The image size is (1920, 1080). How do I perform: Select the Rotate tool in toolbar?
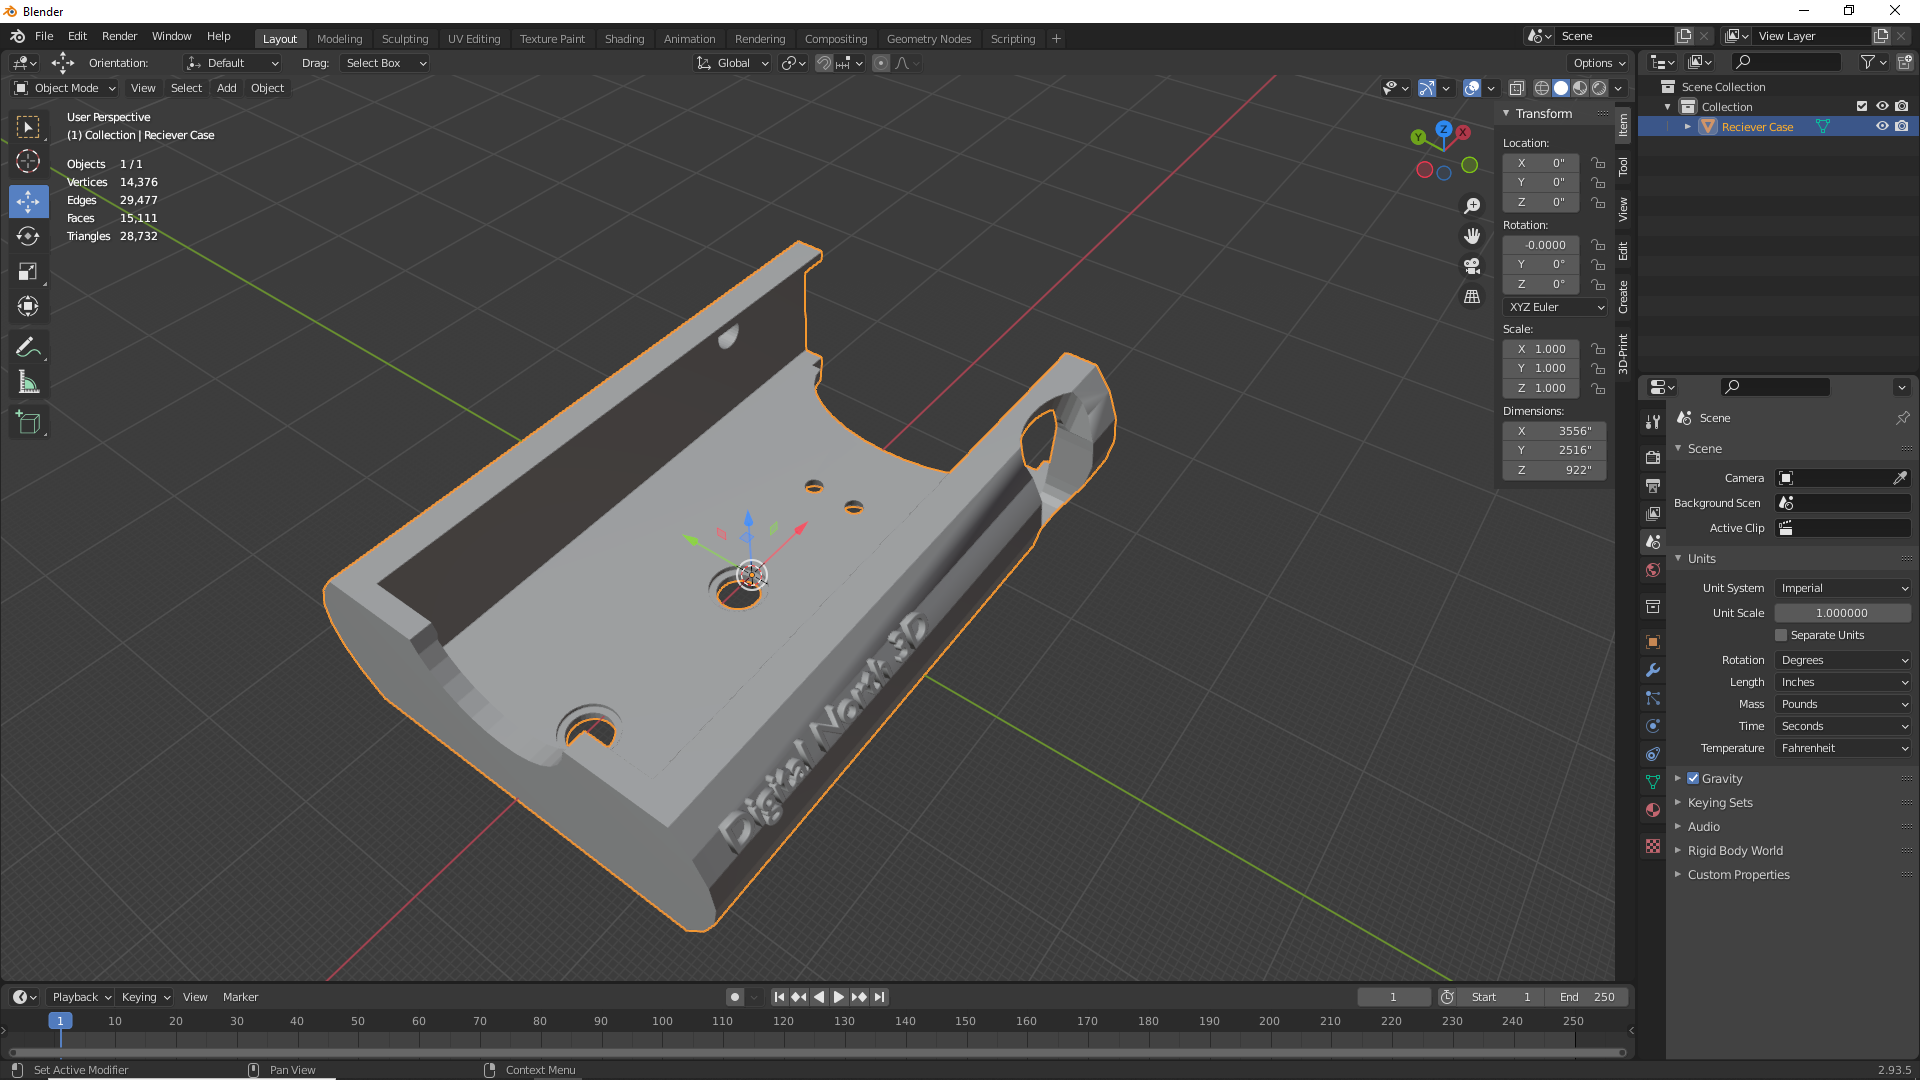28,236
